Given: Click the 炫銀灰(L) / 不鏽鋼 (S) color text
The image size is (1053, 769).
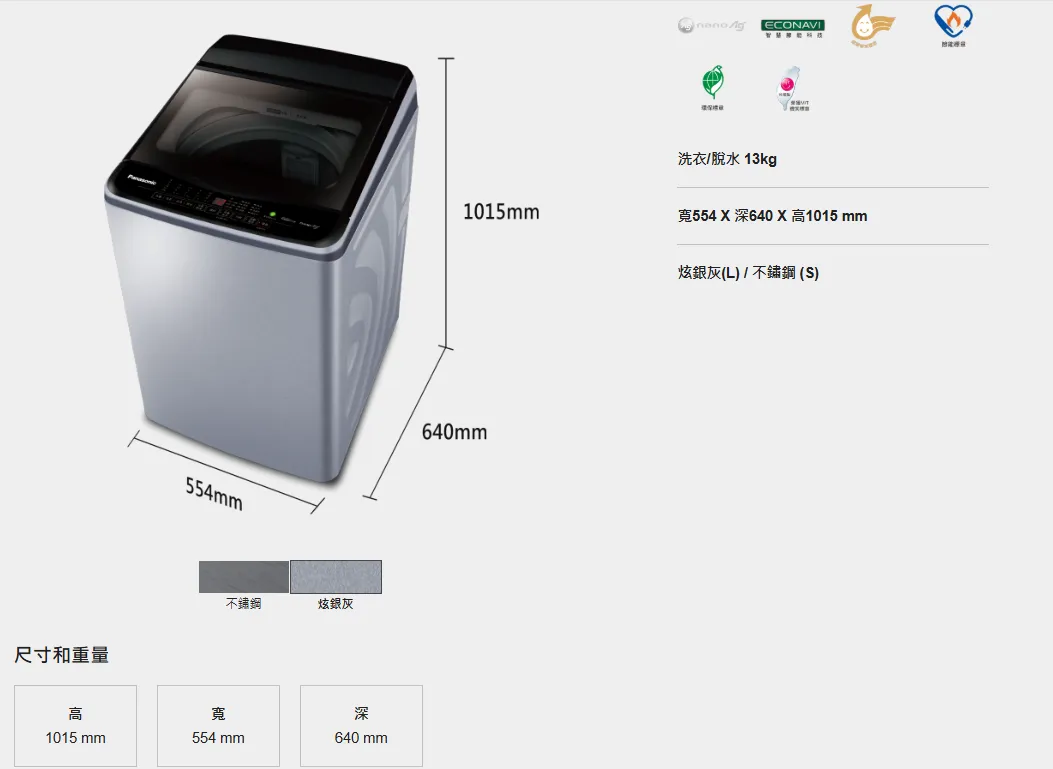Looking at the screenshot, I should coord(748,273).
